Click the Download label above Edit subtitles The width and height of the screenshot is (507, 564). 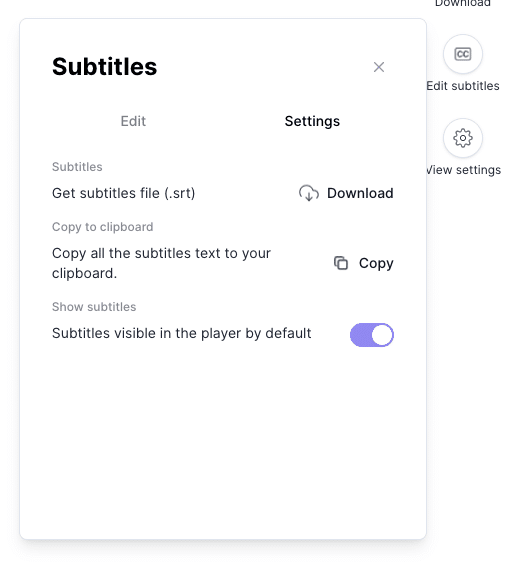pyautogui.click(x=463, y=3)
